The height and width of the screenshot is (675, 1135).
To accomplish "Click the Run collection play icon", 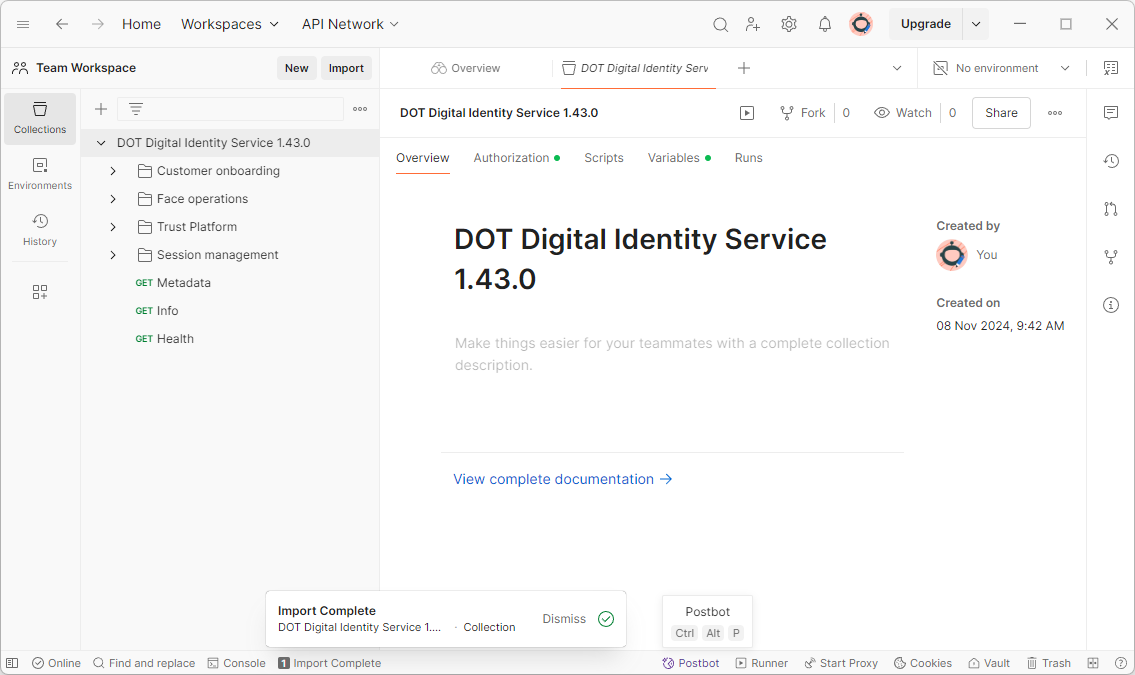I will (x=747, y=113).
